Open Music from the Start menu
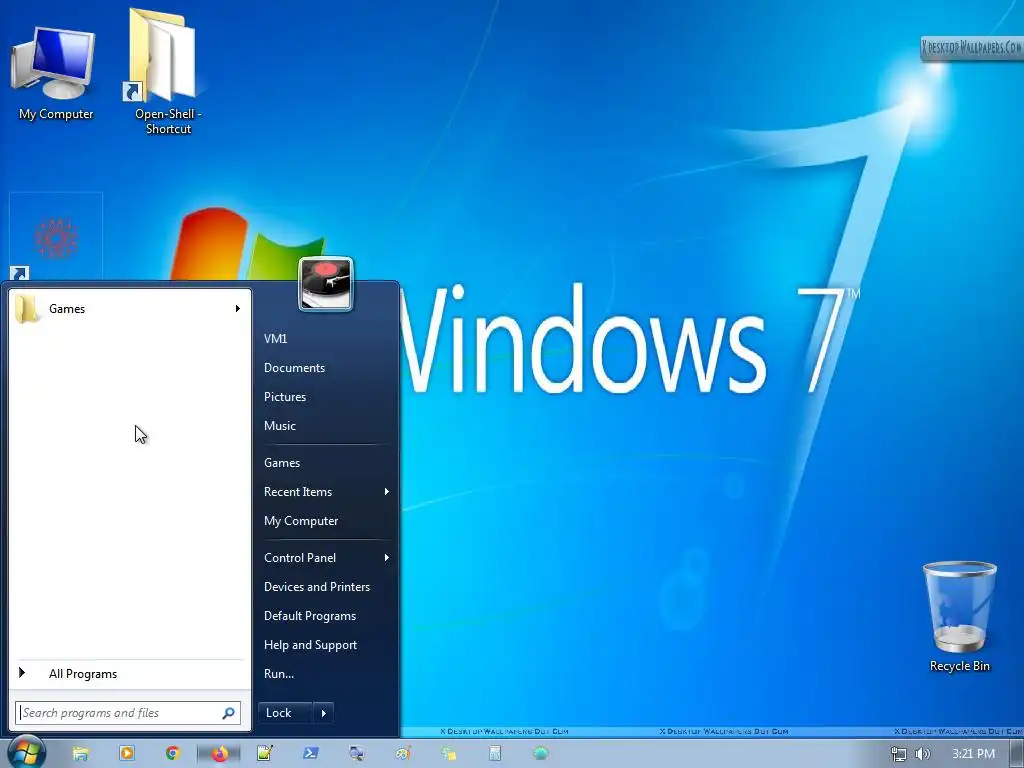This screenshot has width=1024, height=768. 280,426
